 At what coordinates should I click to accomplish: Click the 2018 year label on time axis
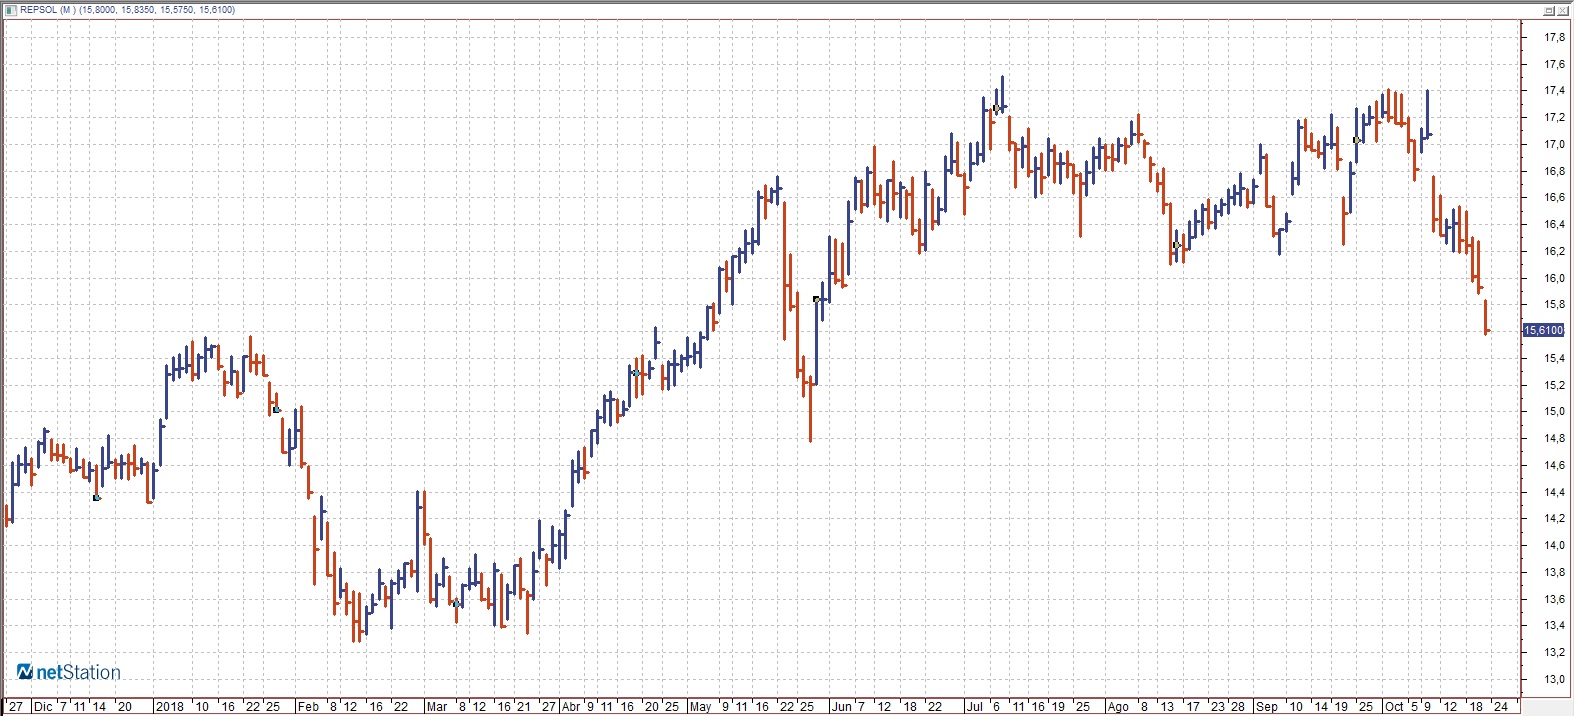[169, 706]
